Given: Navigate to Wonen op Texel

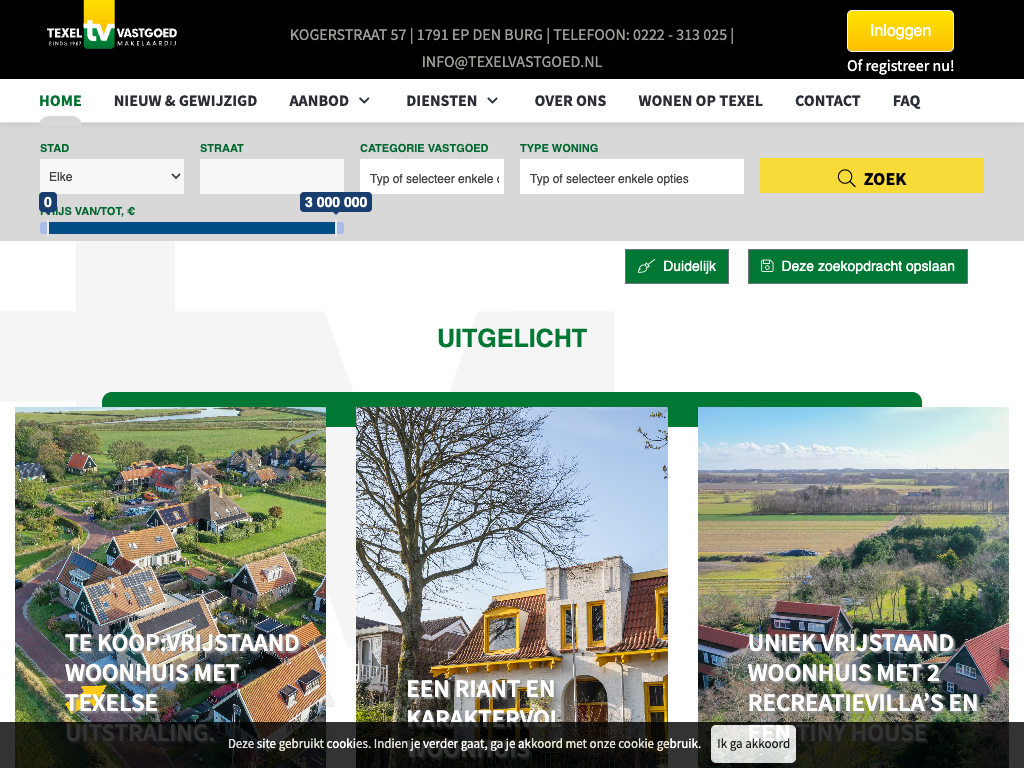Looking at the screenshot, I should [700, 101].
